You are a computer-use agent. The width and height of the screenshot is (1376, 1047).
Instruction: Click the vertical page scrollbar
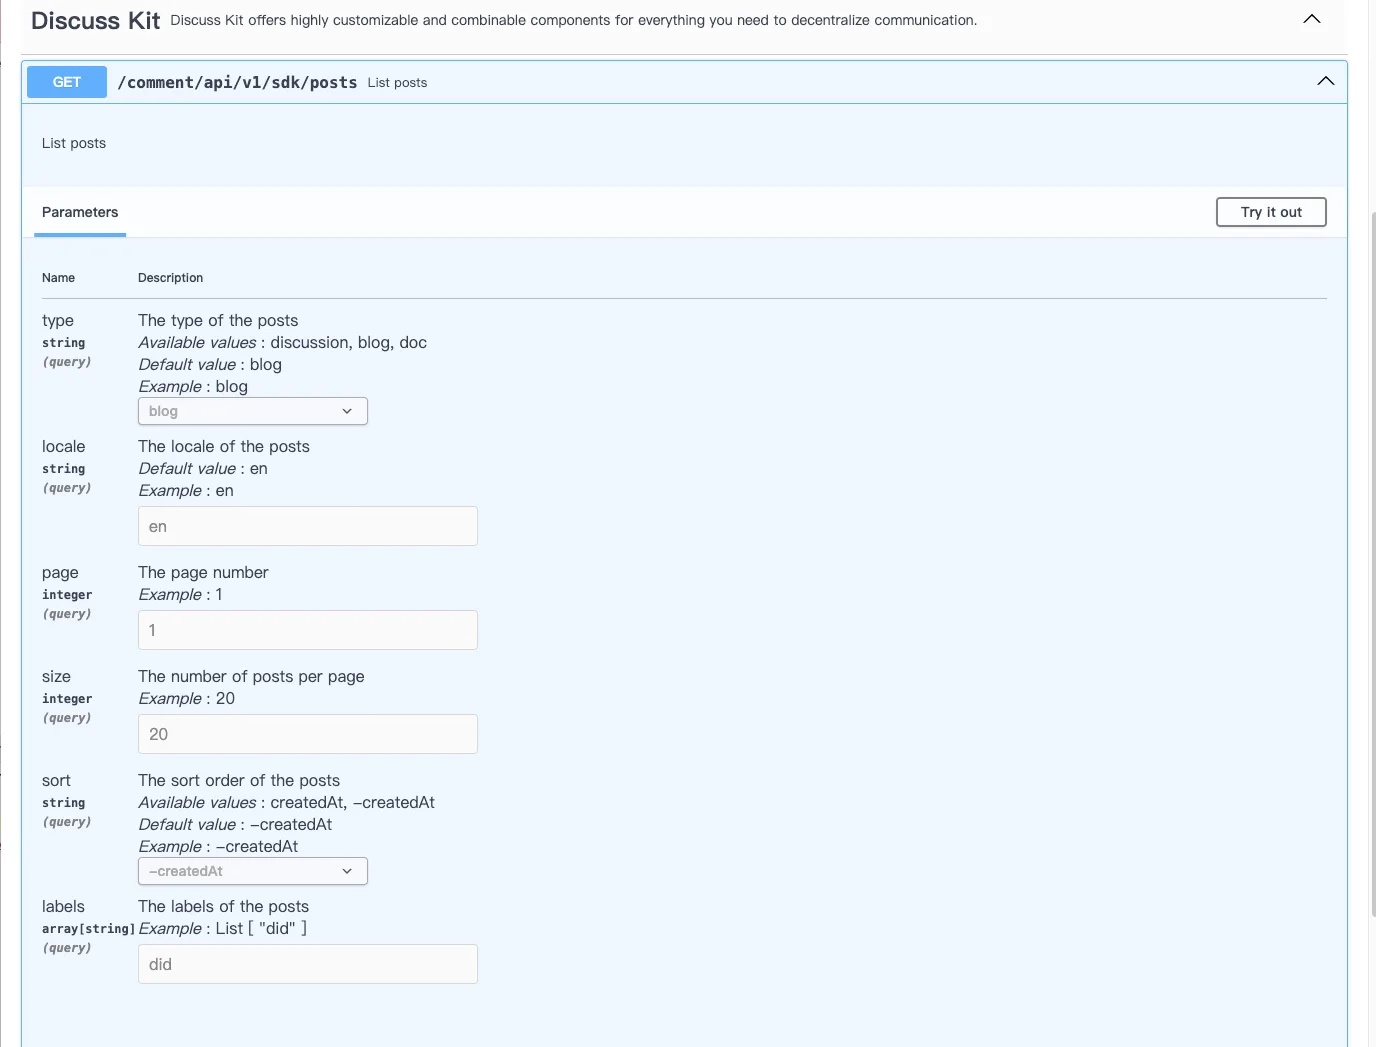tap(1372, 564)
